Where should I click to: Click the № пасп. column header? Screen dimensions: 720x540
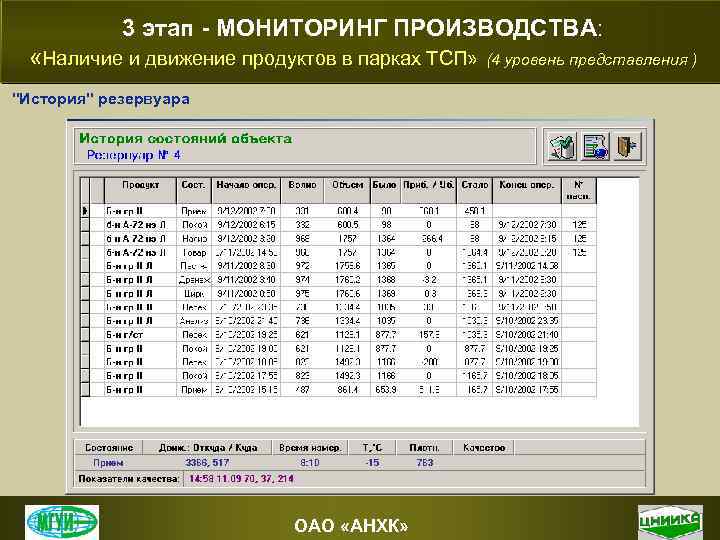coord(579,191)
